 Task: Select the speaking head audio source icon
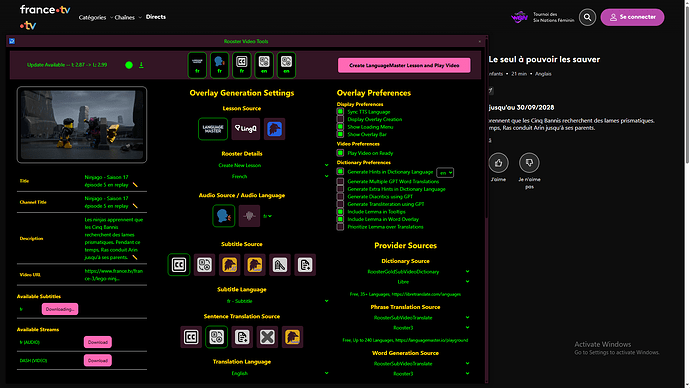pyautogui.click(x=224, y=216)
